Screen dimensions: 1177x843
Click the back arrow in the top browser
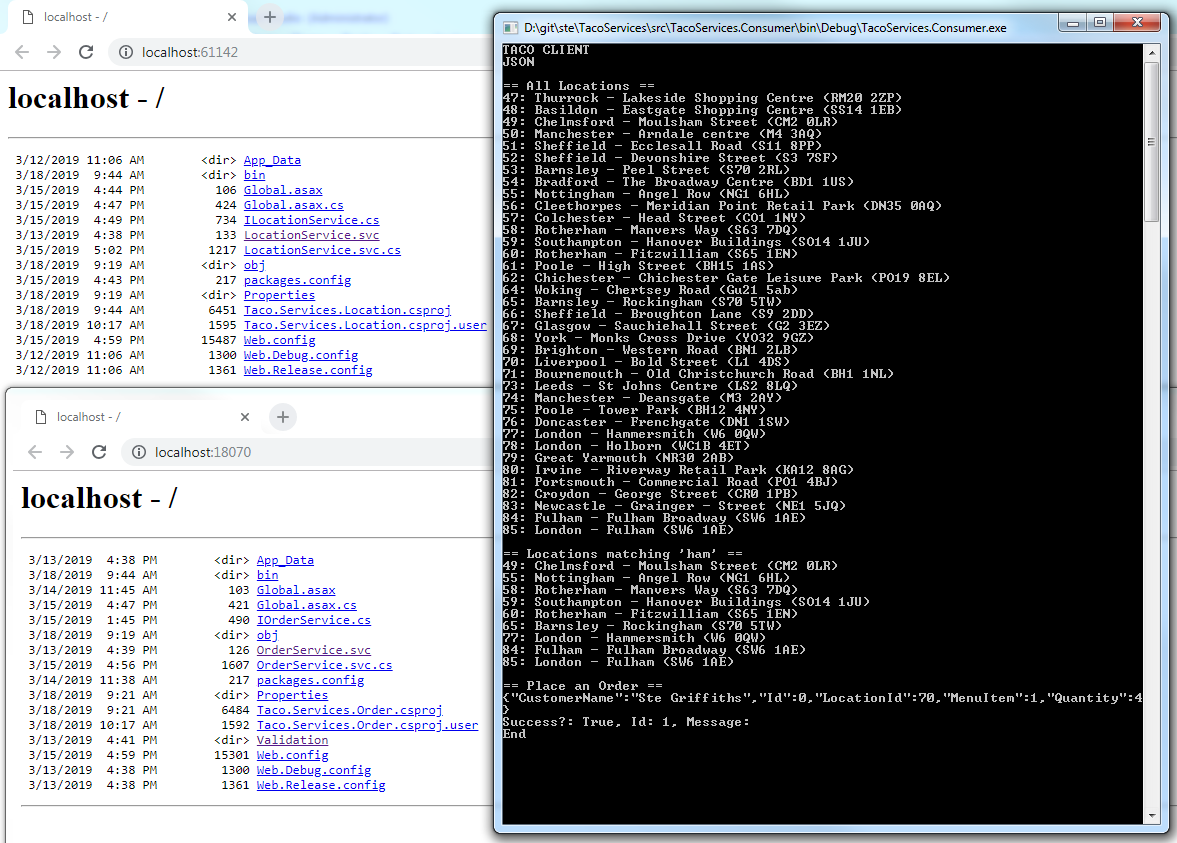coord(22,52)
